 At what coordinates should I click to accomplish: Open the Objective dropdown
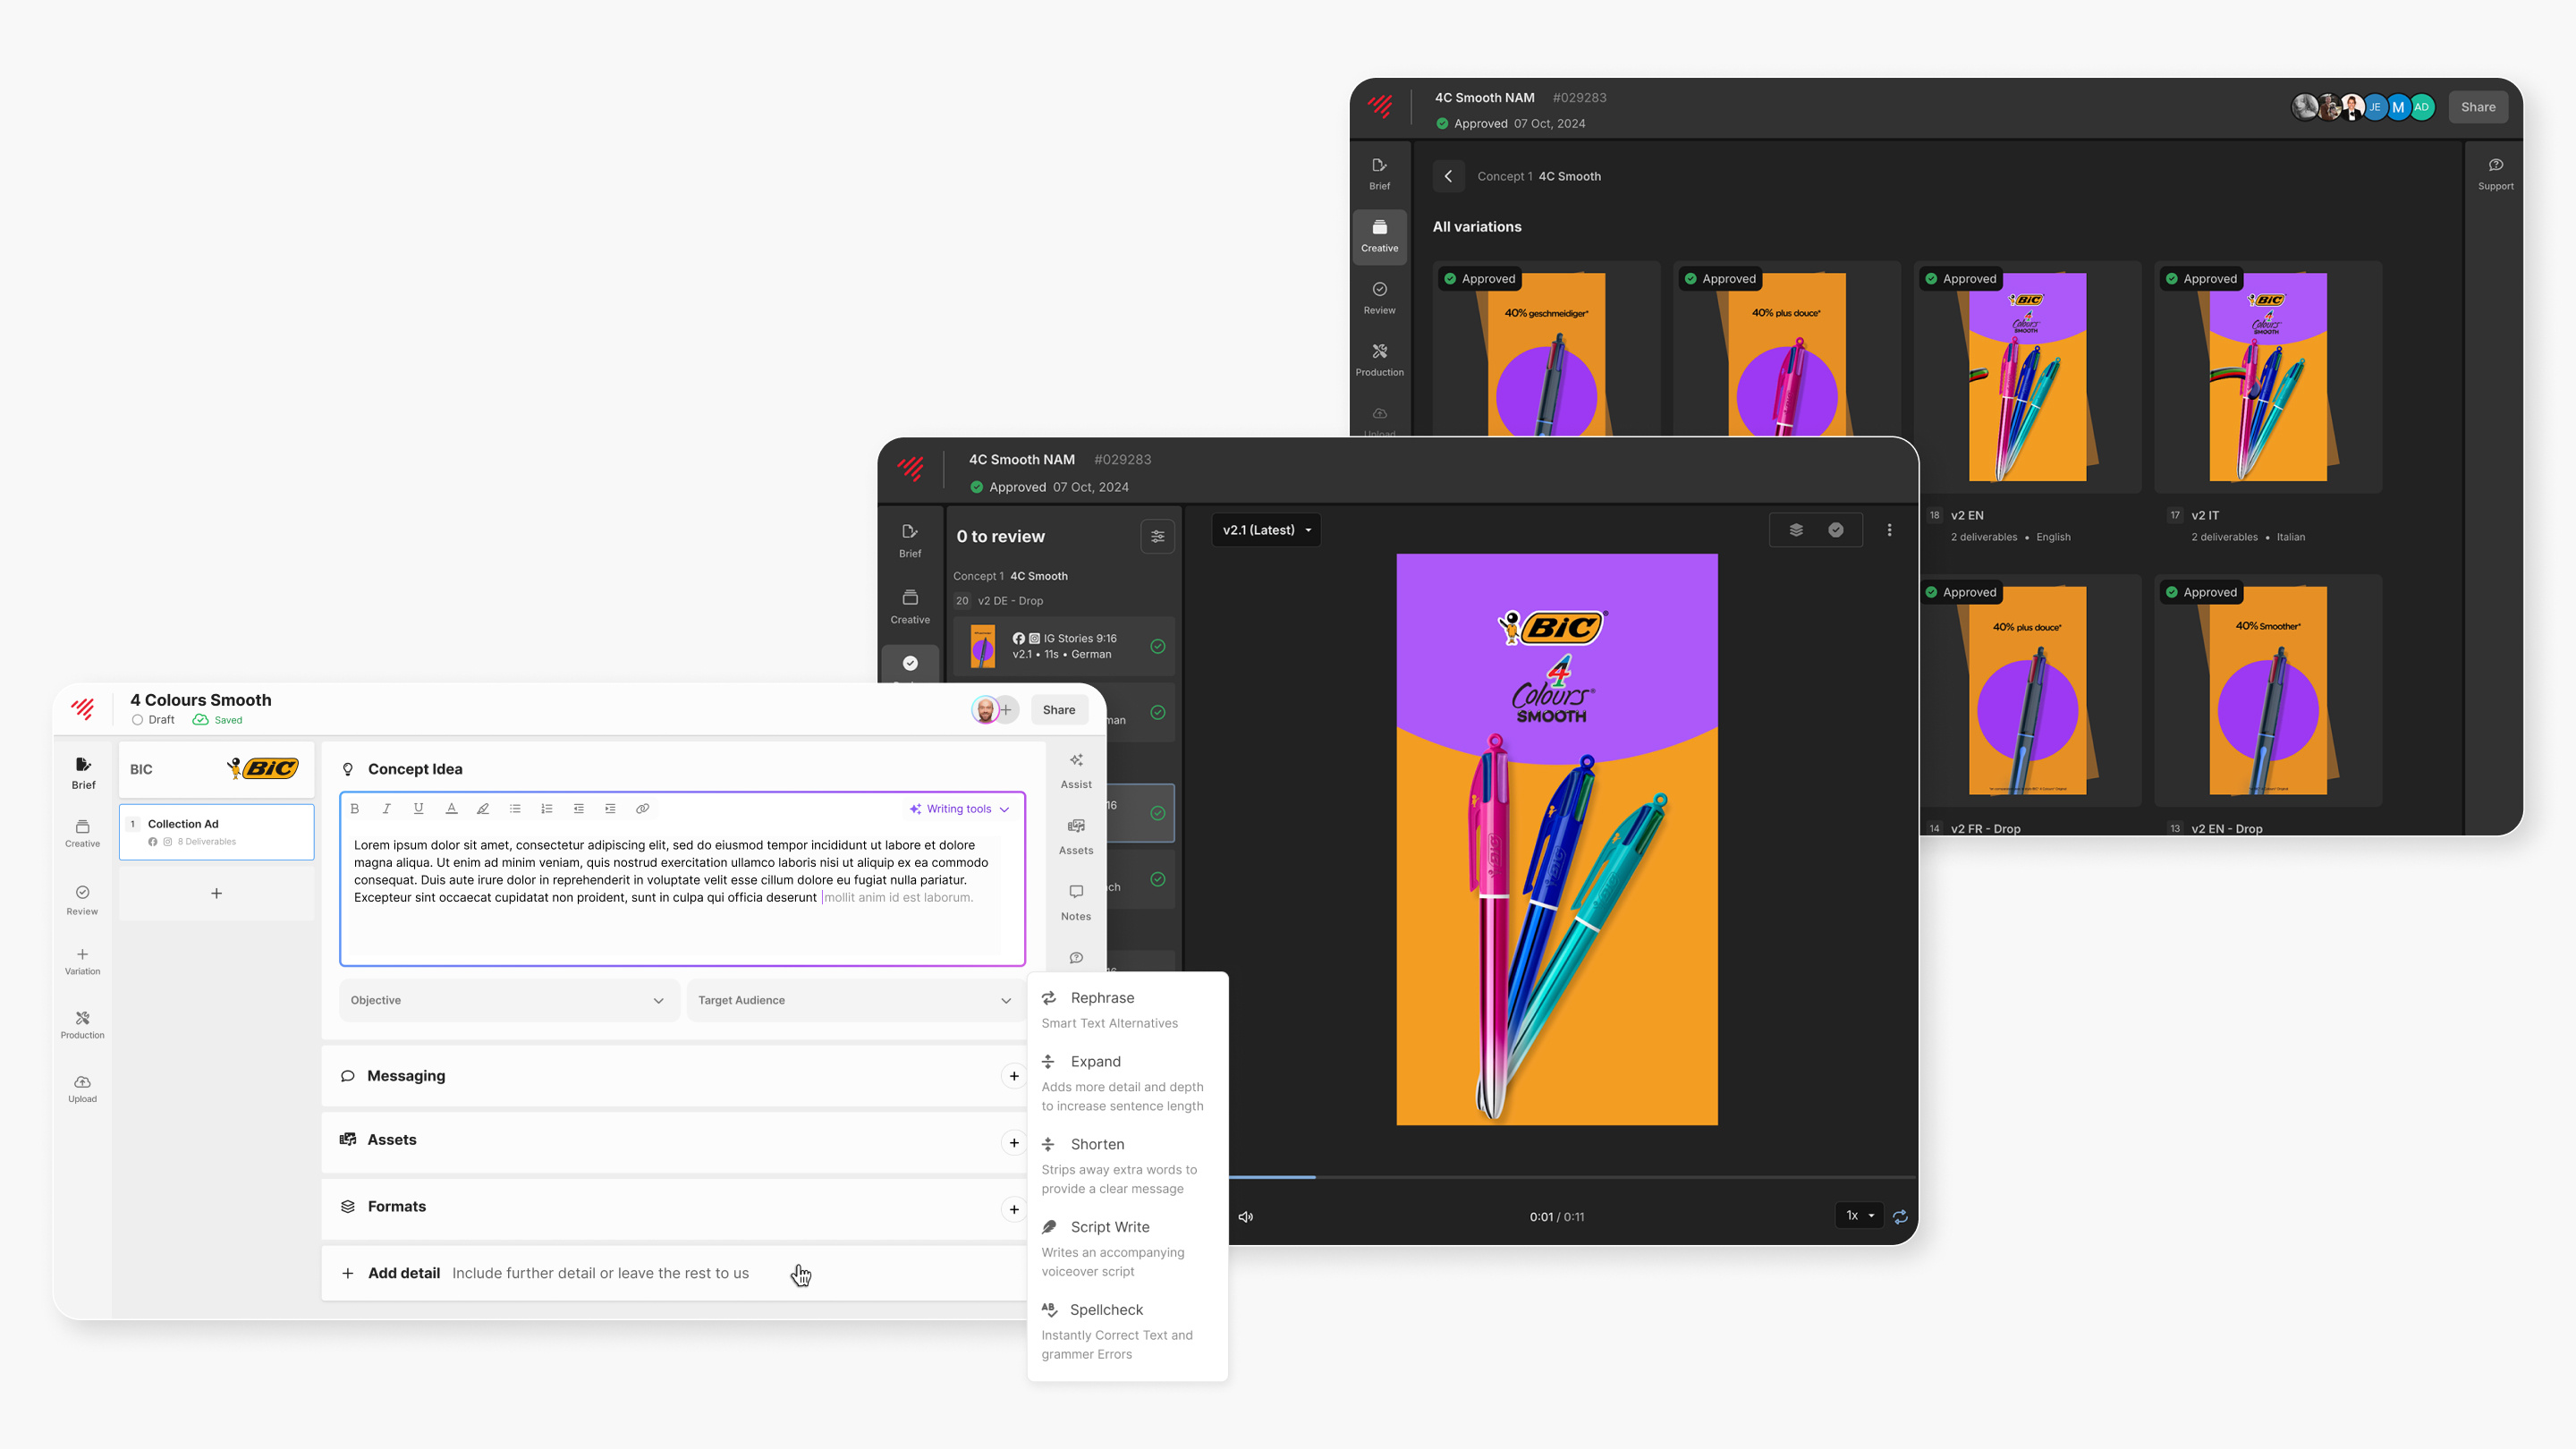pyautogui.click(x=508, y=1000)
